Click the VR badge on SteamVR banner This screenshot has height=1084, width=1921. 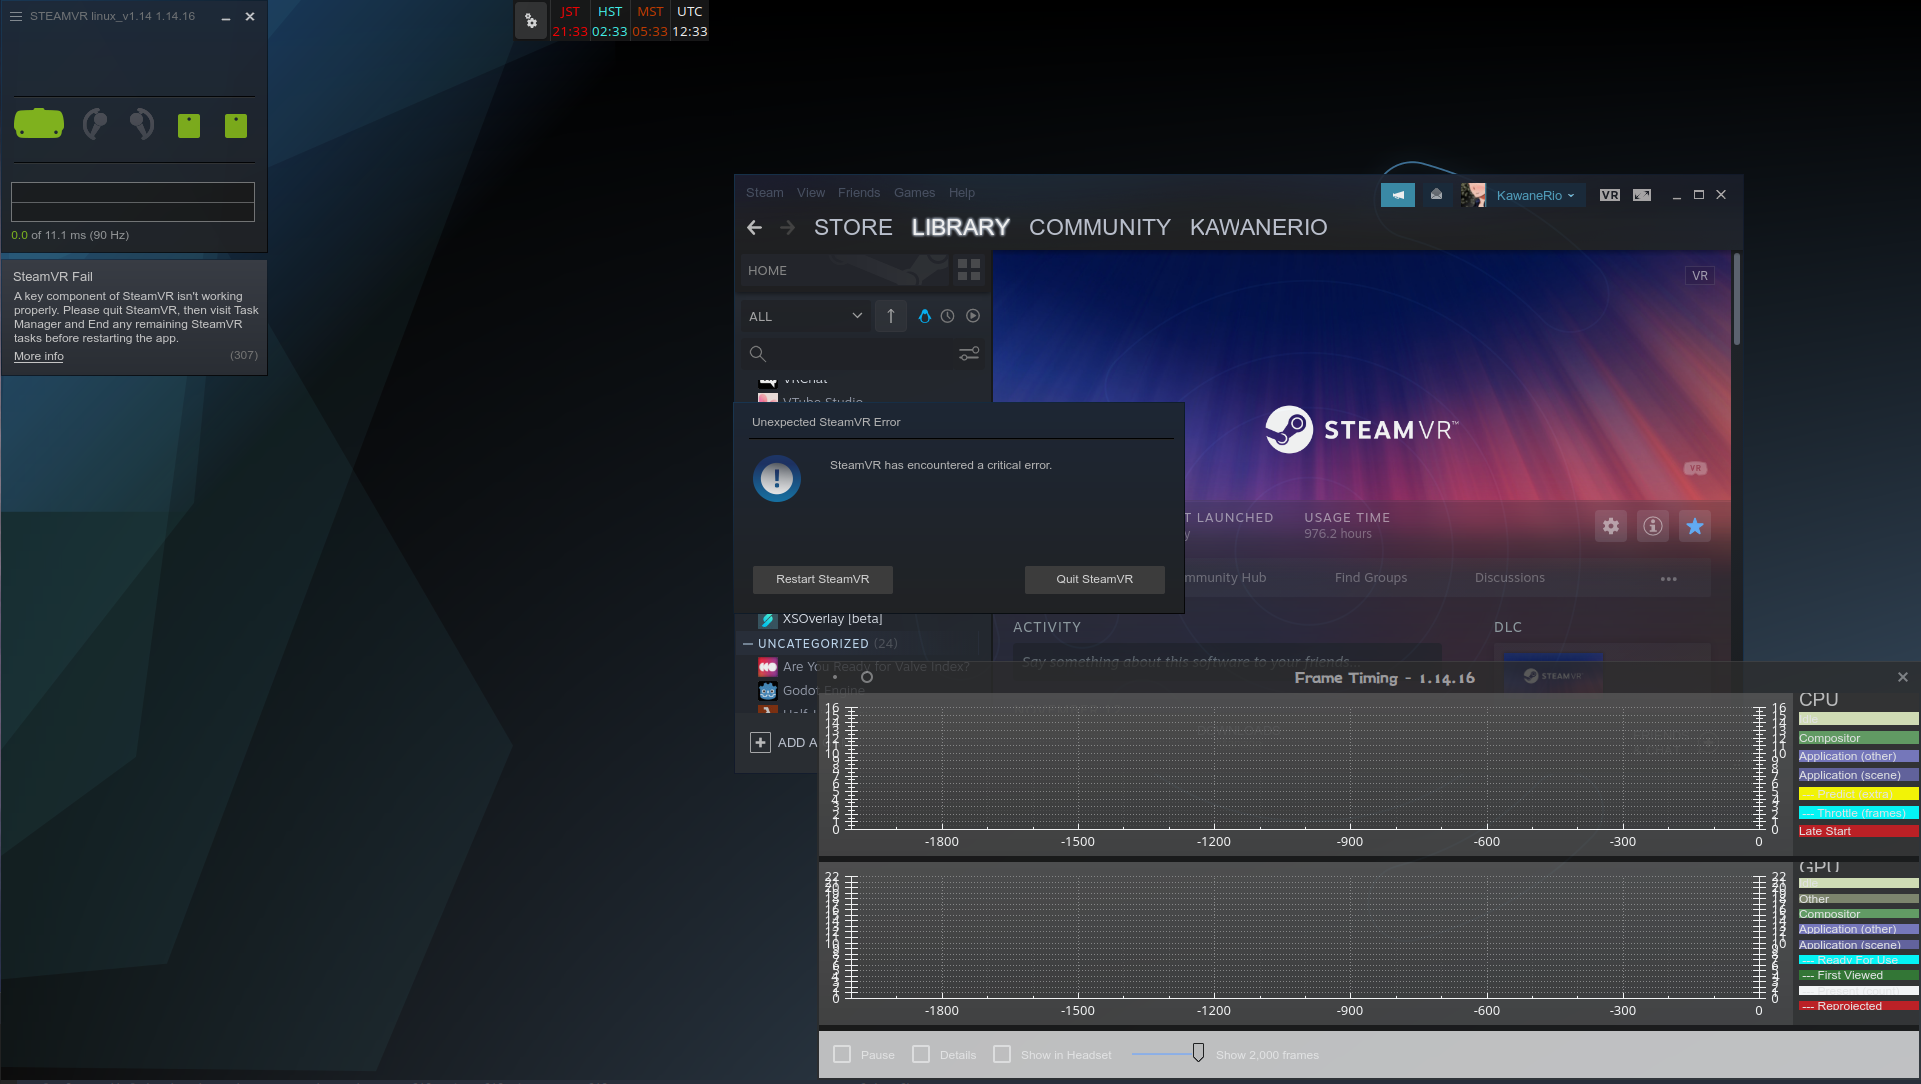pos(1700,276)
